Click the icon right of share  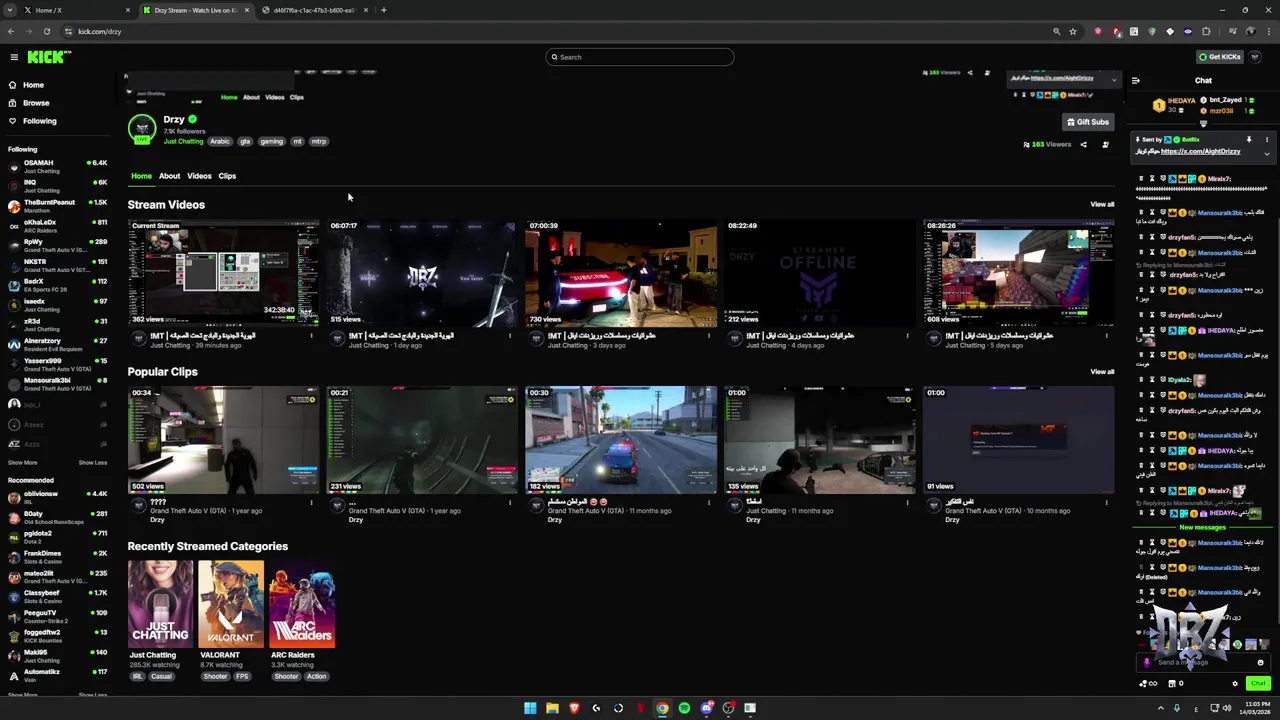click(1105, 145)
